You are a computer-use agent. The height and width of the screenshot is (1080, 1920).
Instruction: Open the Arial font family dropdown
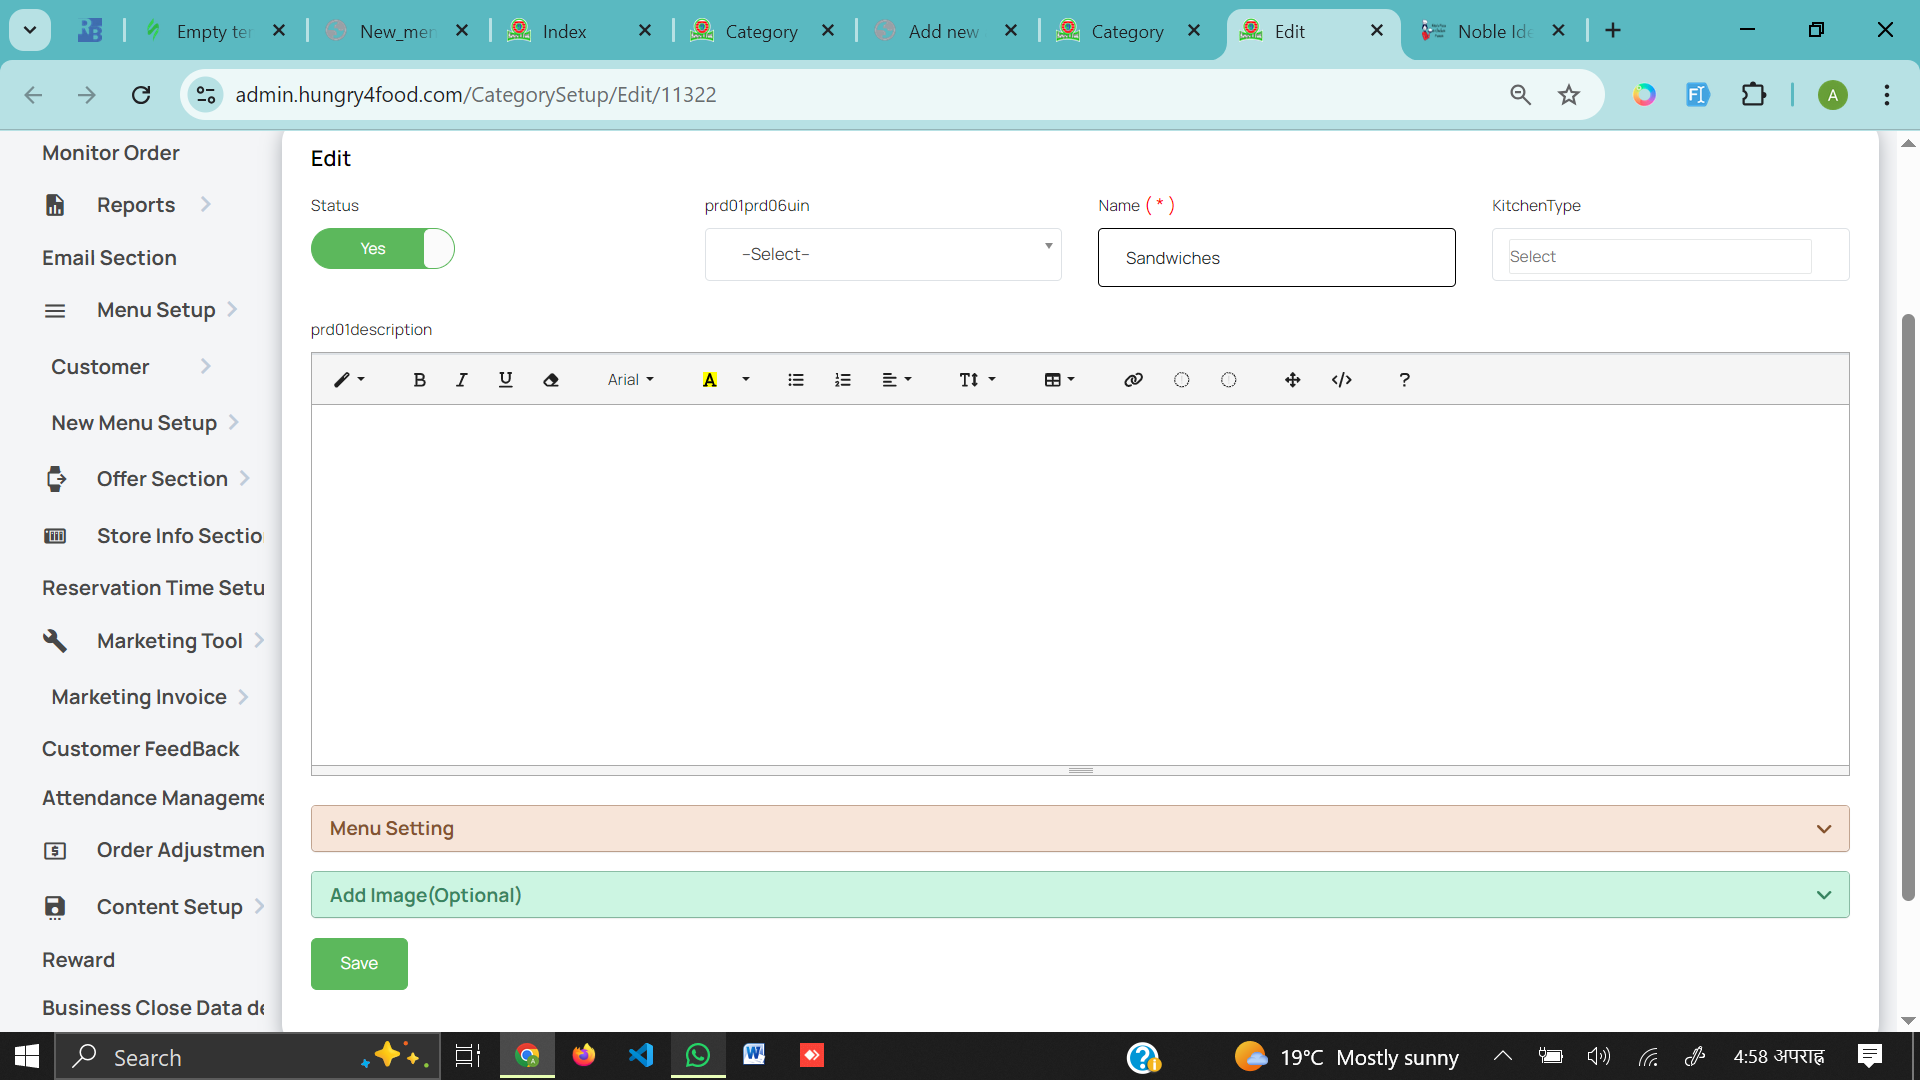coord(630,380)
